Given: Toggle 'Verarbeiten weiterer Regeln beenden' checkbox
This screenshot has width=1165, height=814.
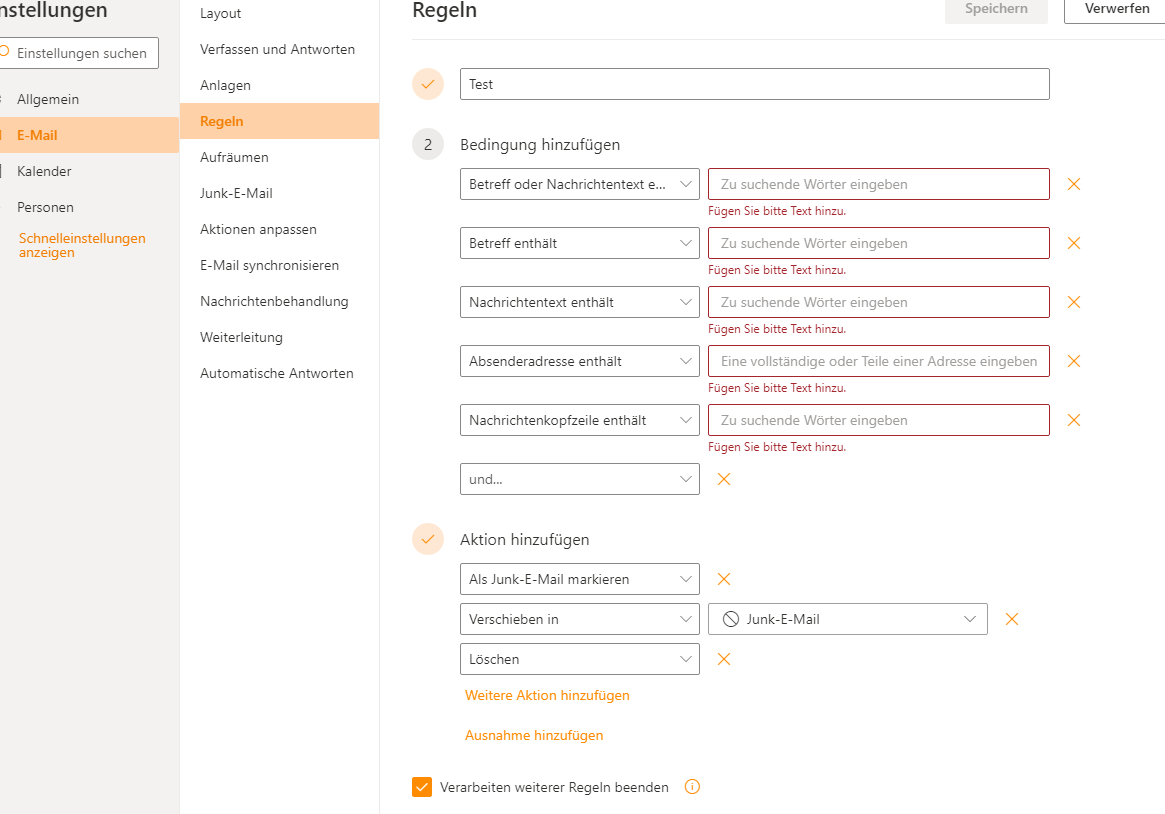Looking at the screenshot, I should (422, 787).
